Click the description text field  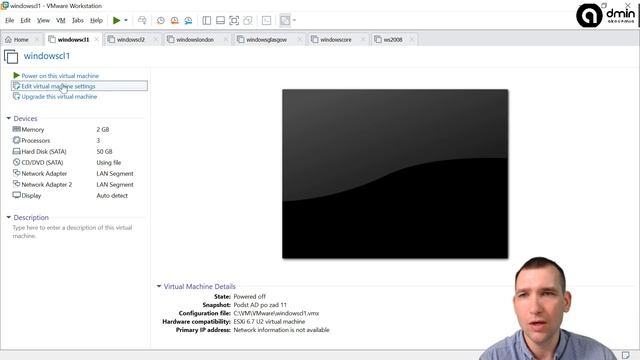point(72,232)
